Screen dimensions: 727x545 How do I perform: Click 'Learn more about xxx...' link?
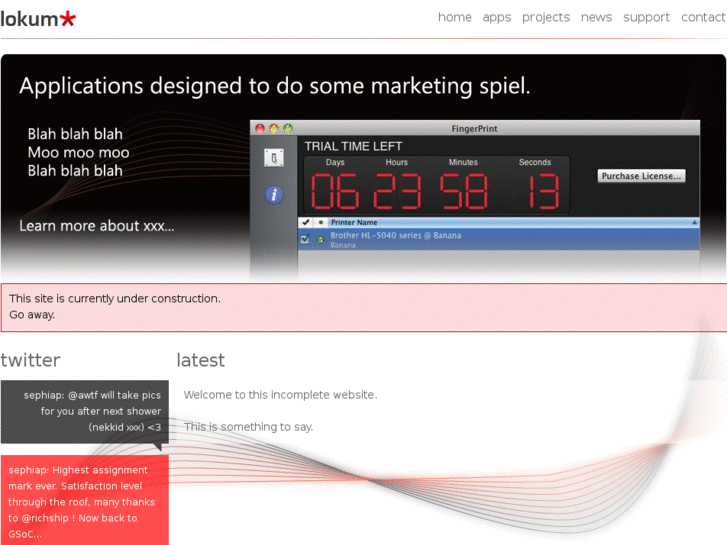[96, 226]
